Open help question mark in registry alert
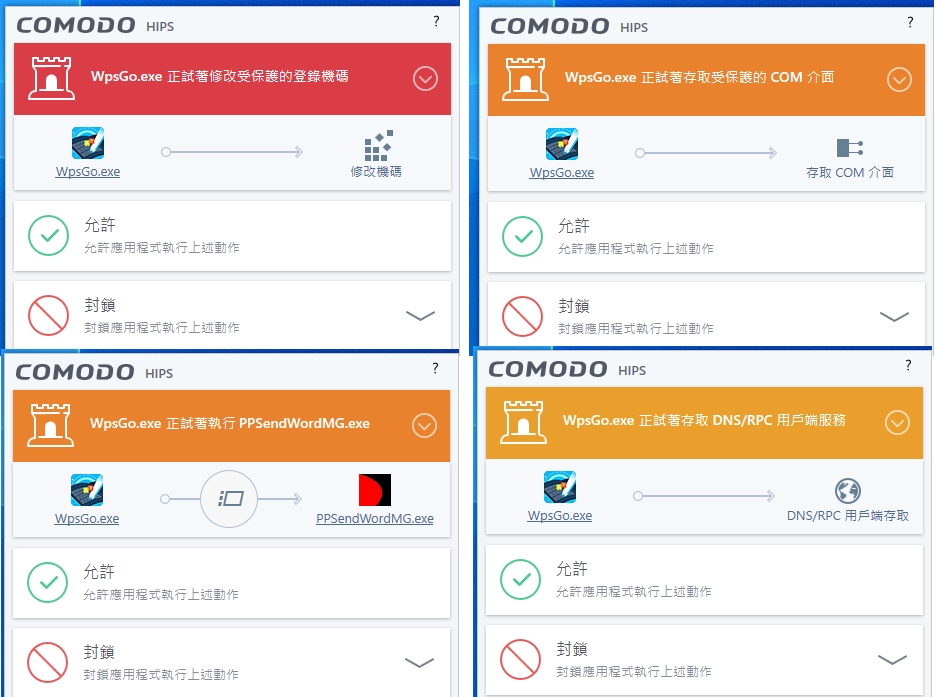This screenshot has height=697, width=937. 437,22
